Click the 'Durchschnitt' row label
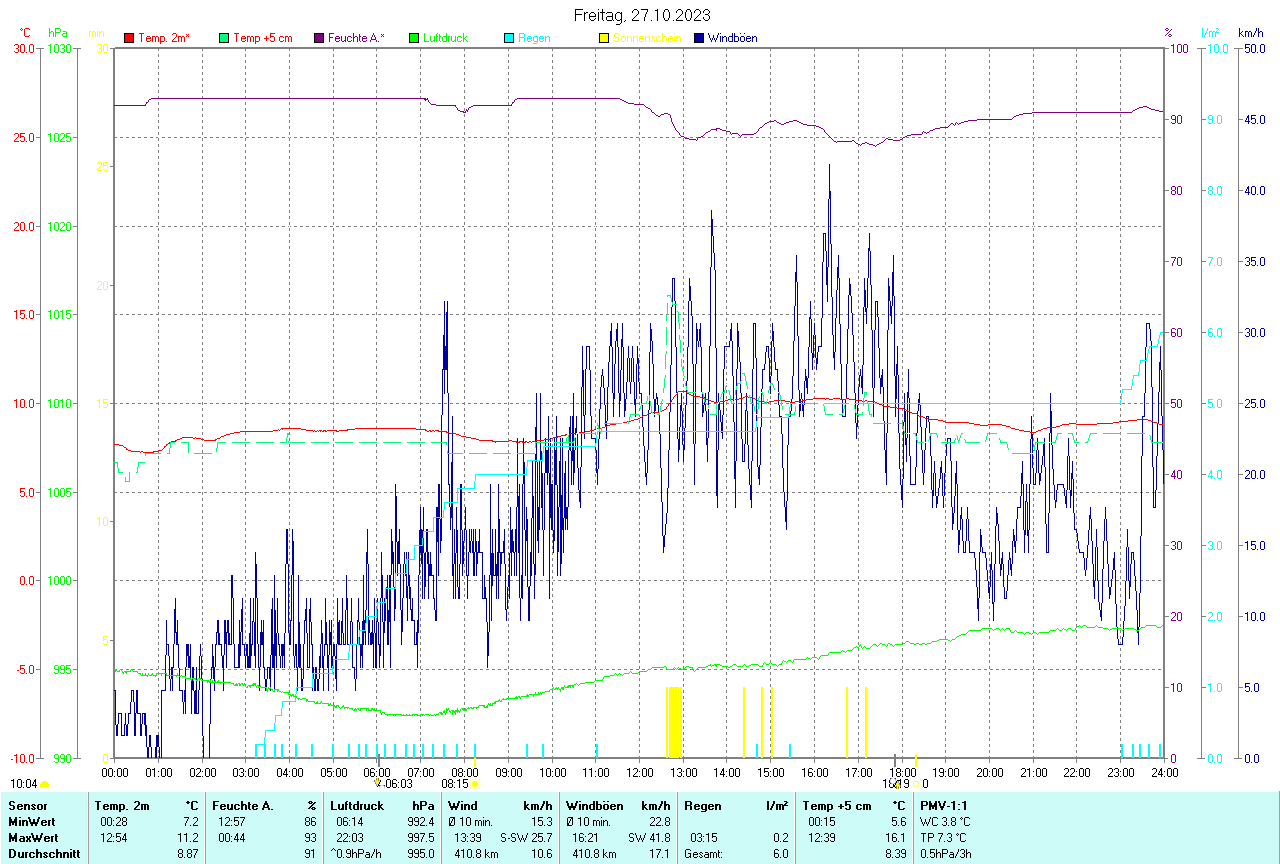 pyautogui.click(x=42, y=854)
